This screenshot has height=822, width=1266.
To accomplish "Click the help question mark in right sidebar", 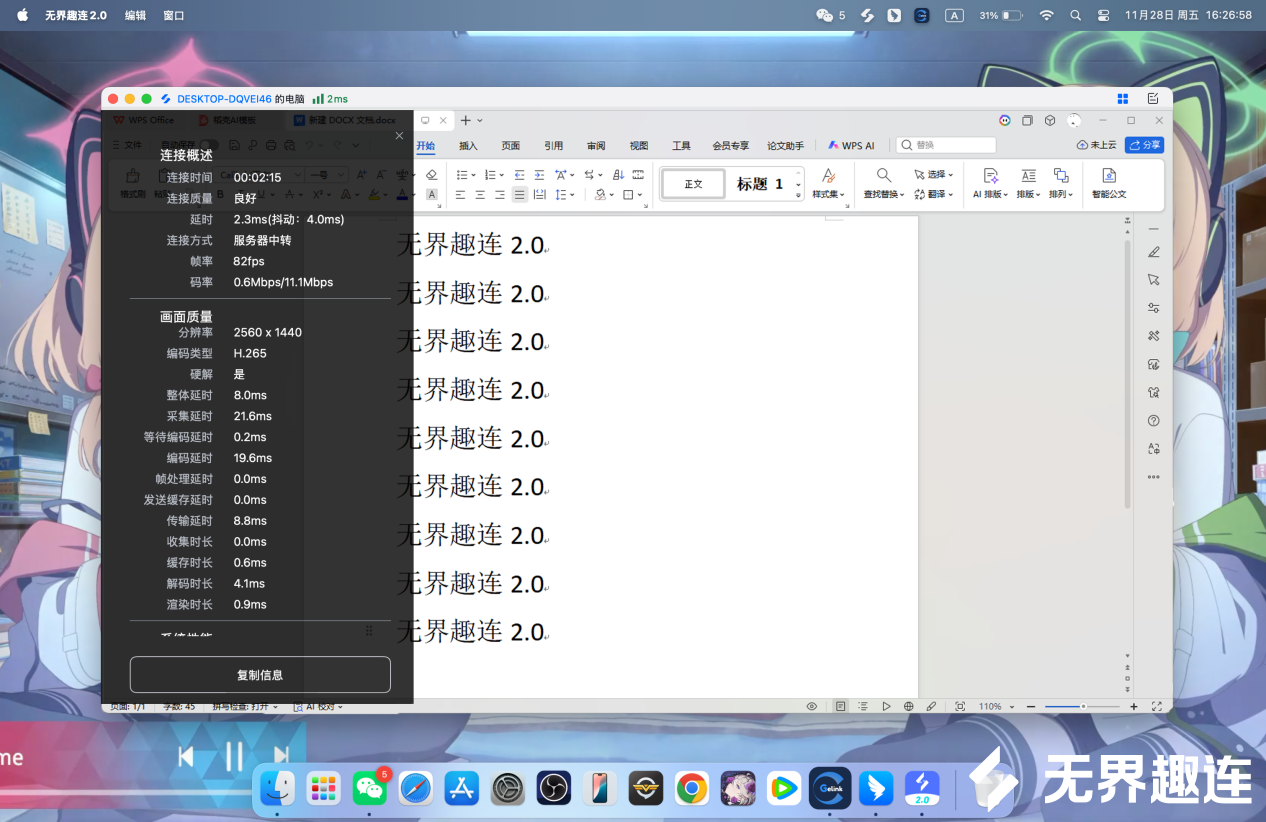I will pyautogui.click(x=1154, y=421).
